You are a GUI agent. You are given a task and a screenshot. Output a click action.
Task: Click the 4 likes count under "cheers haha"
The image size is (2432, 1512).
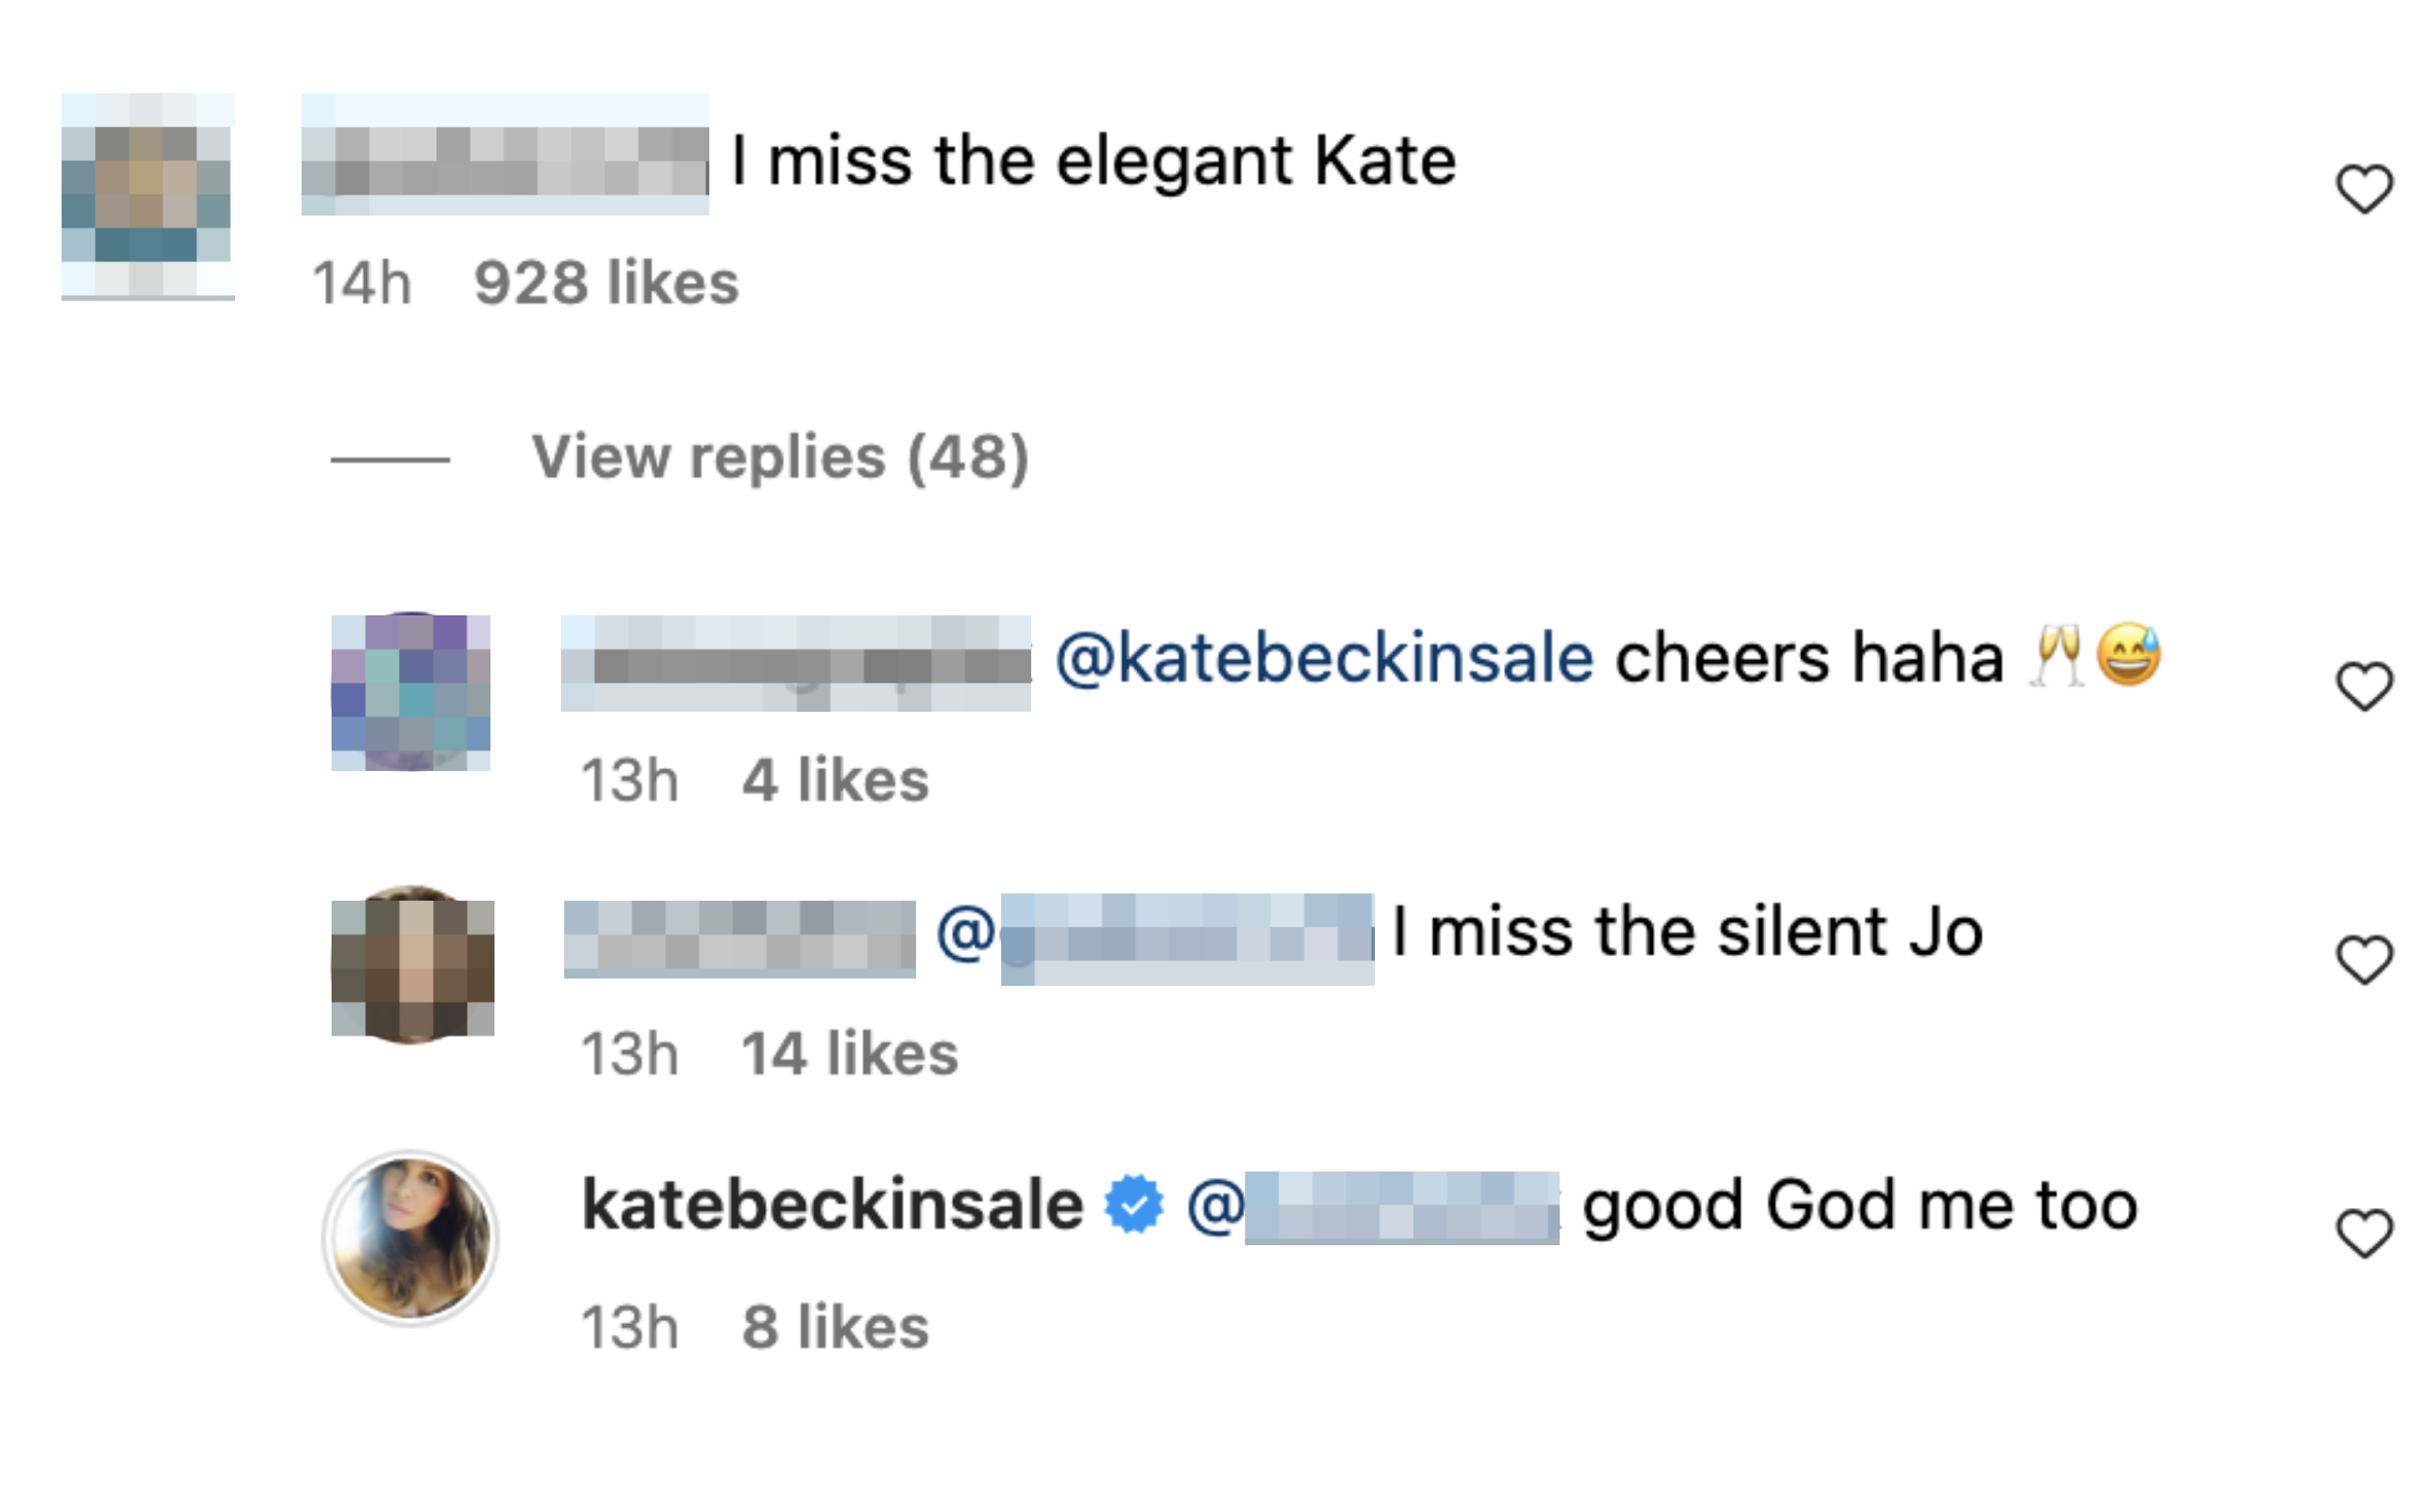[835, 781]
